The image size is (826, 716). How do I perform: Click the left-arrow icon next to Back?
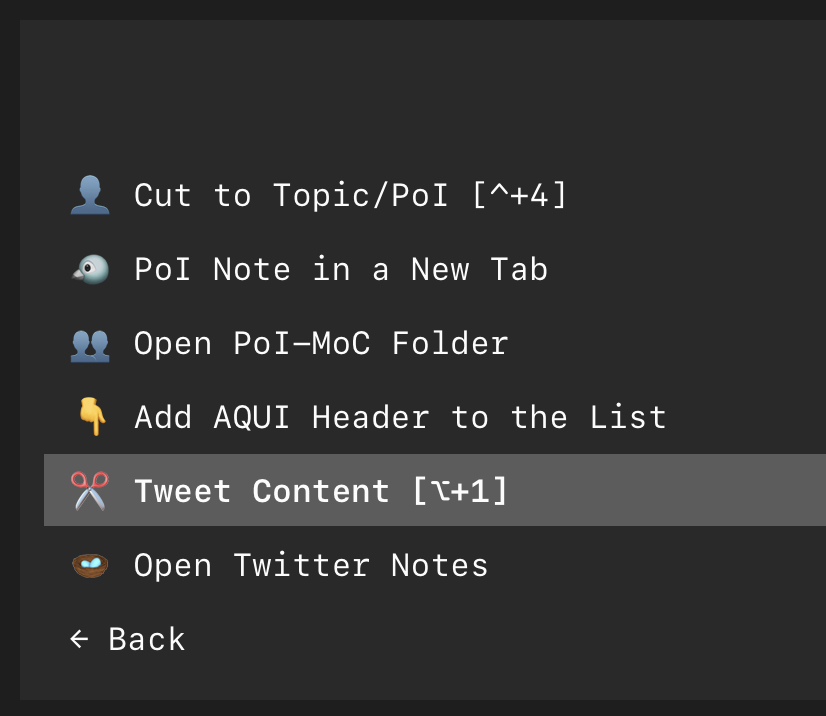click(79, 639)
